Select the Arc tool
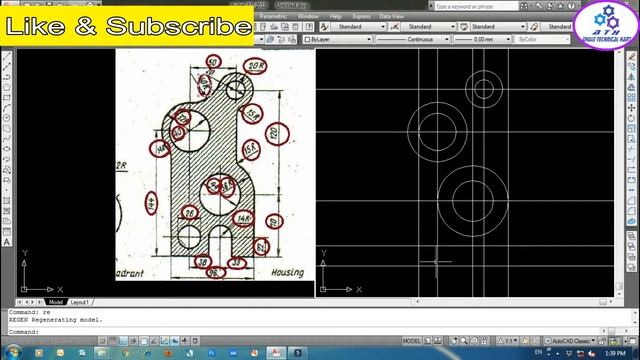Viewport: 640px width, 360px height. coord(7,107)
